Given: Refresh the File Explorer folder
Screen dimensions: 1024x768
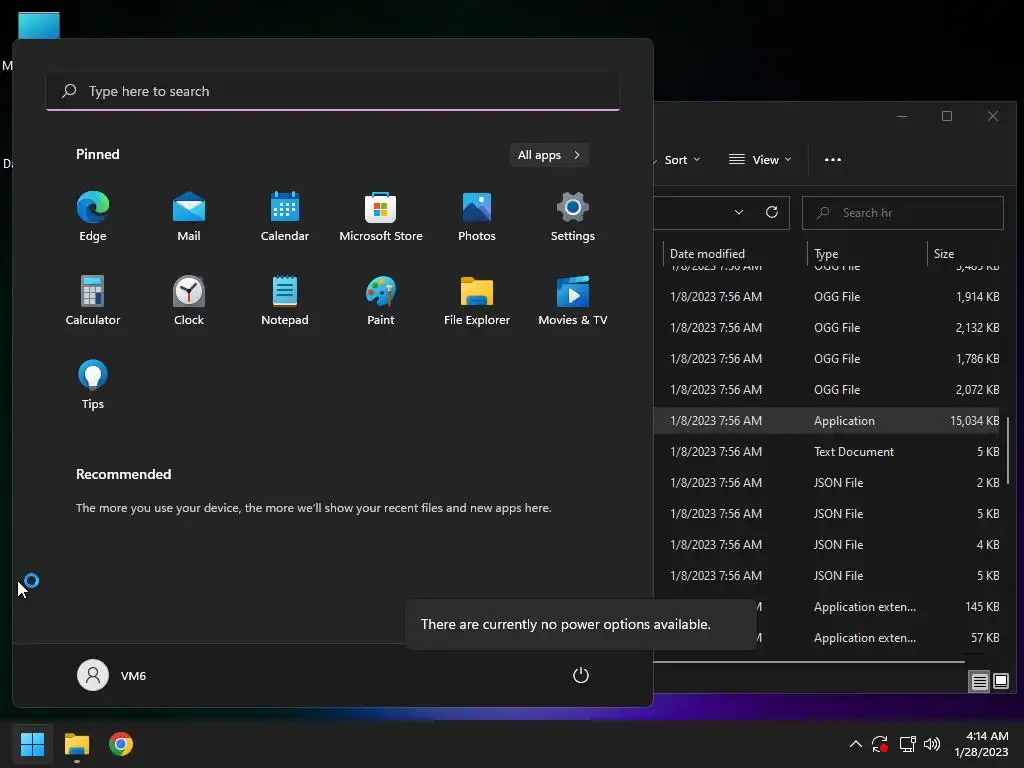Looking at the screenshot, I should click(772, 212).
